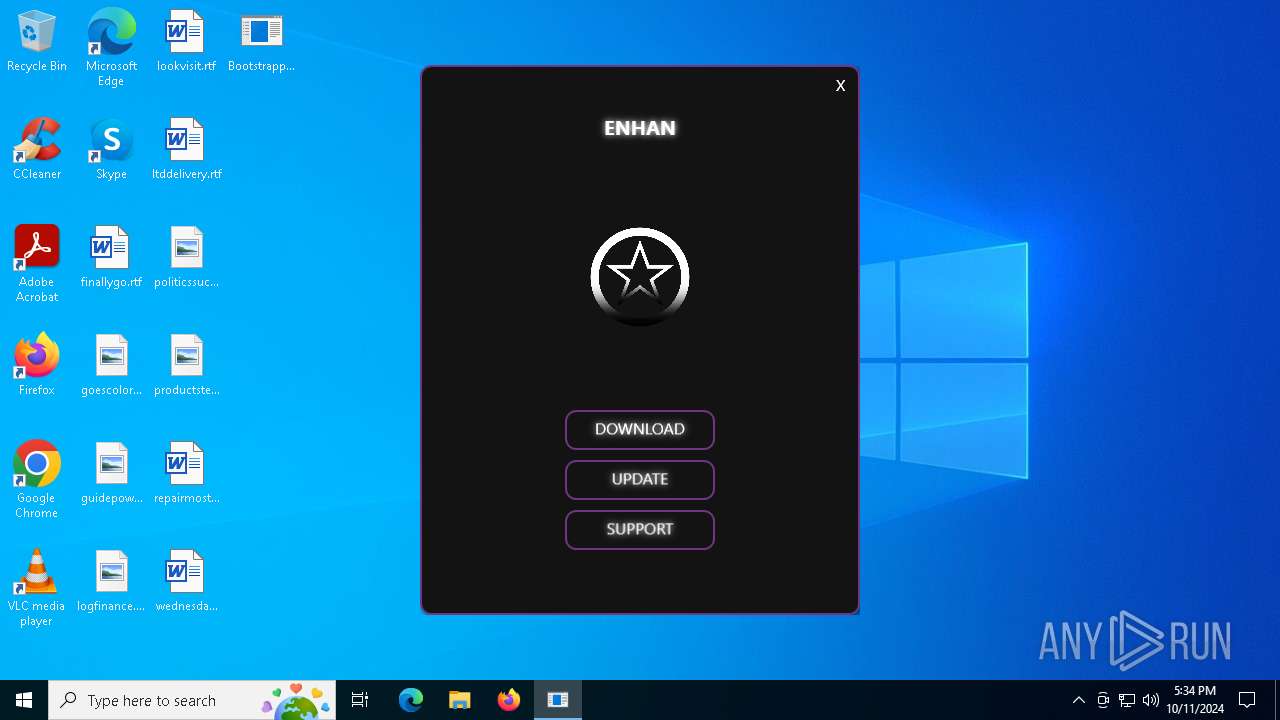Open Skype desktop shortcut
Viewport: 1280px width, 720px height.
(111, 149)
